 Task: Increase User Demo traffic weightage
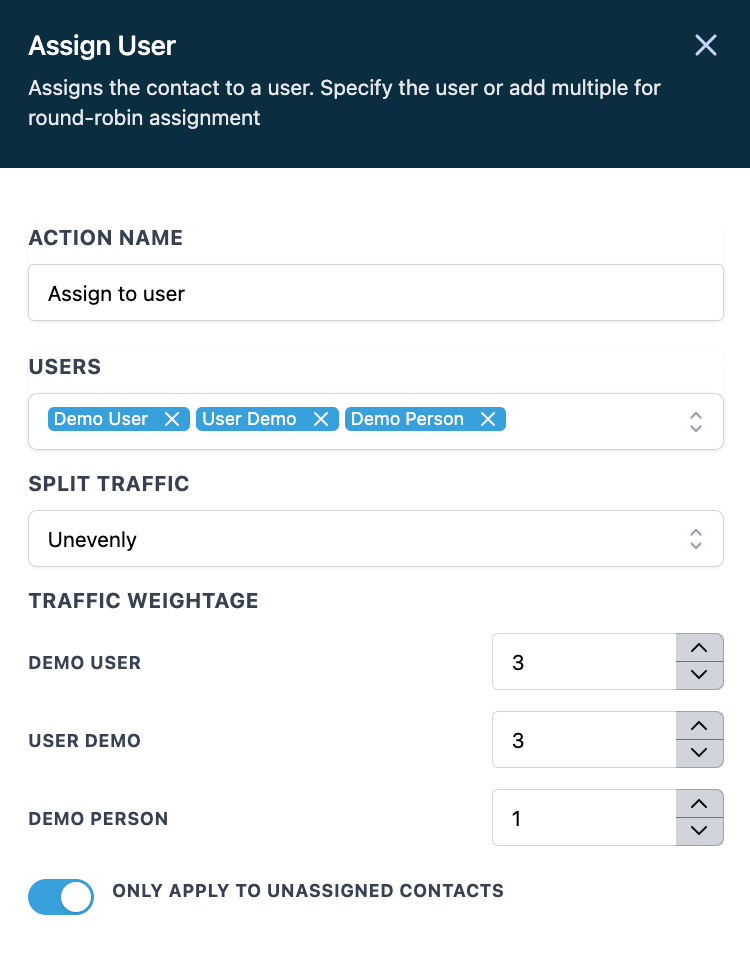click(x=699, y=726)
